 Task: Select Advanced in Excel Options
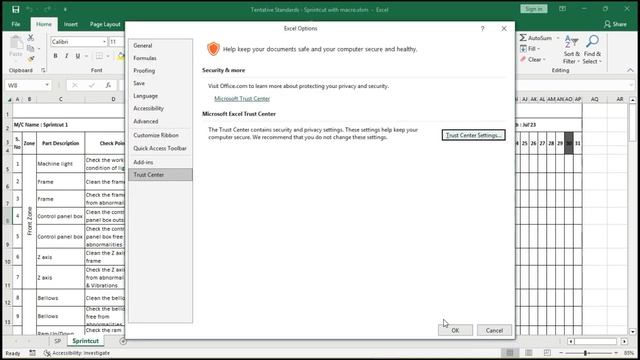coord(160,121)
